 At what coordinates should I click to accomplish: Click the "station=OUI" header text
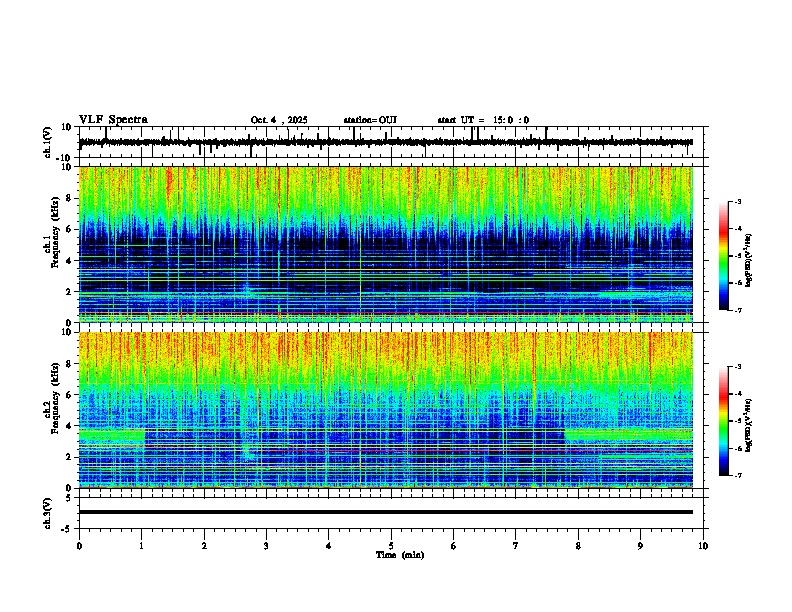pyautogui.click(x=370, y=120)
